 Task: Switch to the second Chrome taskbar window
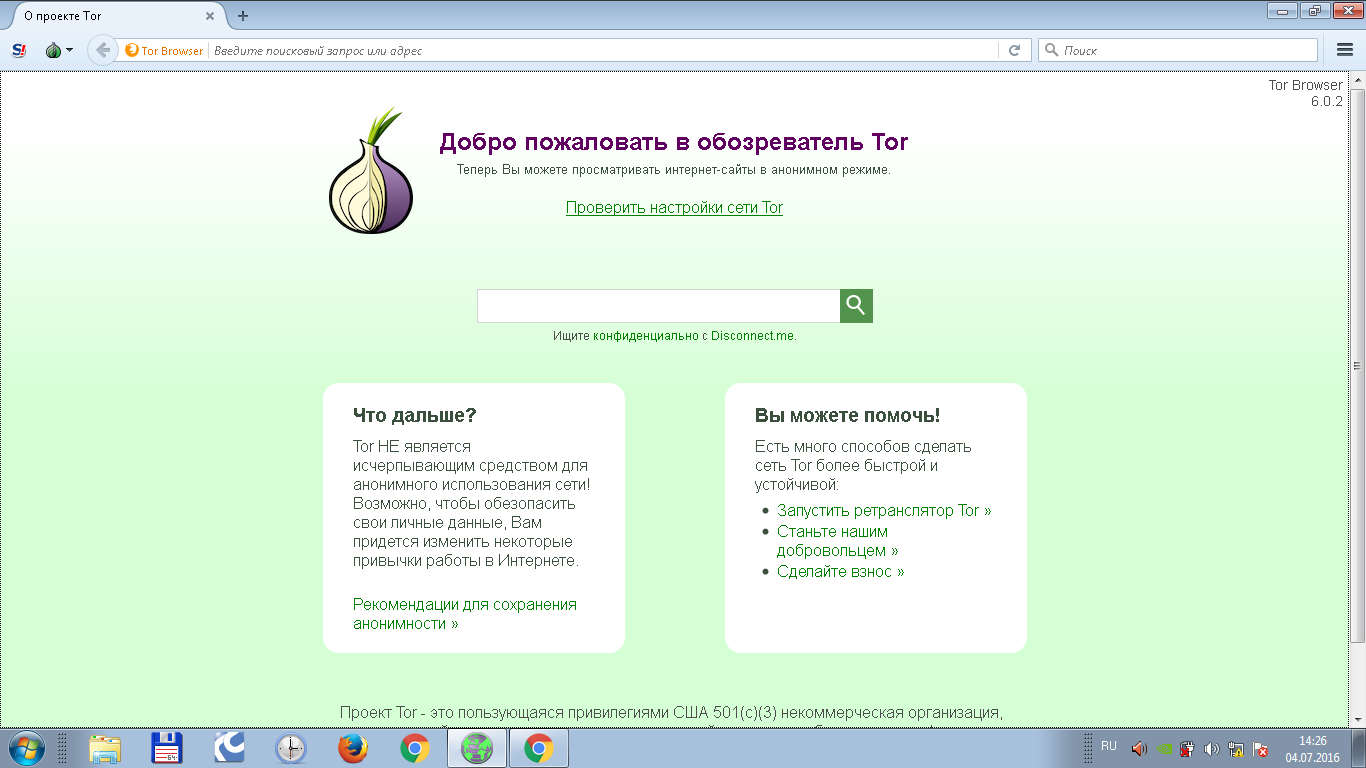pyautogui.click(x=539, y=748)
